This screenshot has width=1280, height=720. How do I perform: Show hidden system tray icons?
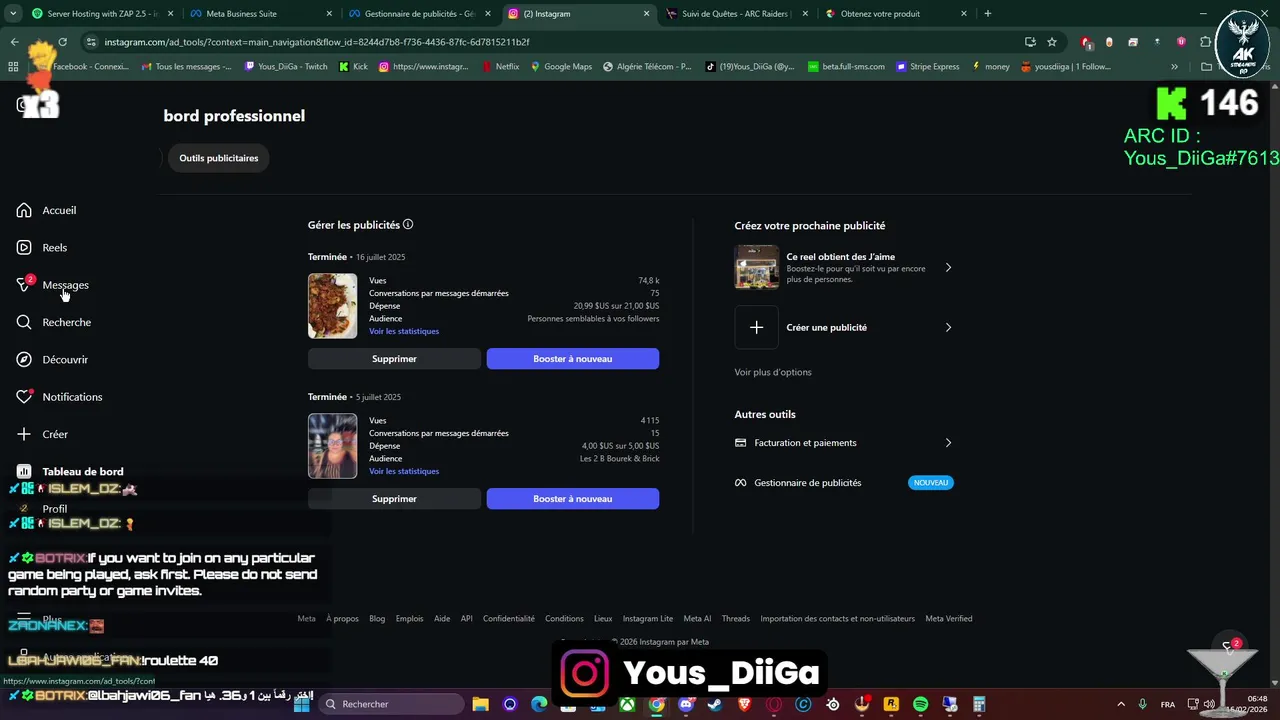1120,704
